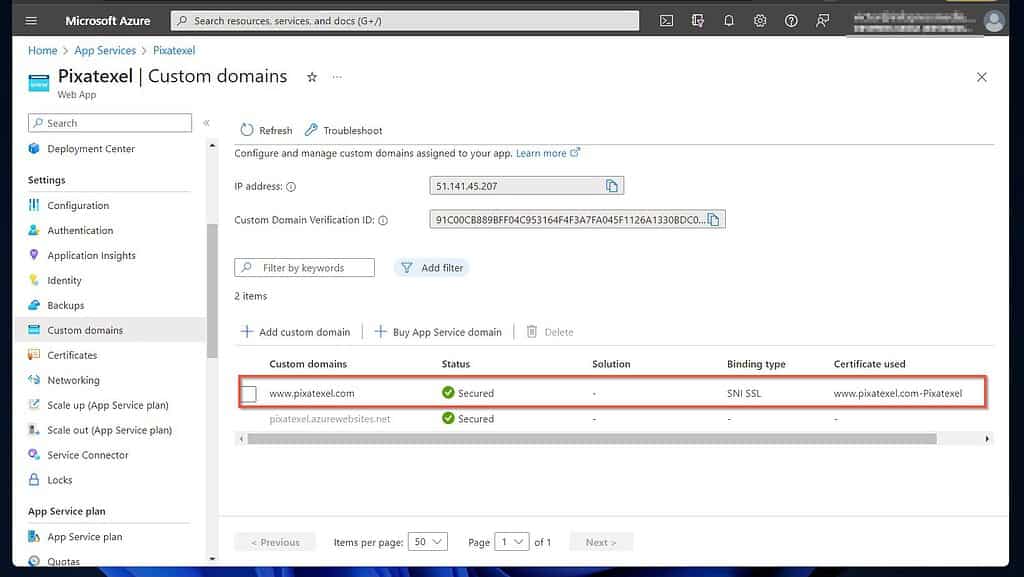This screenshot has width=1024, height=577.
Task: Open the Help question mark icon
Action: click(791, 21)
